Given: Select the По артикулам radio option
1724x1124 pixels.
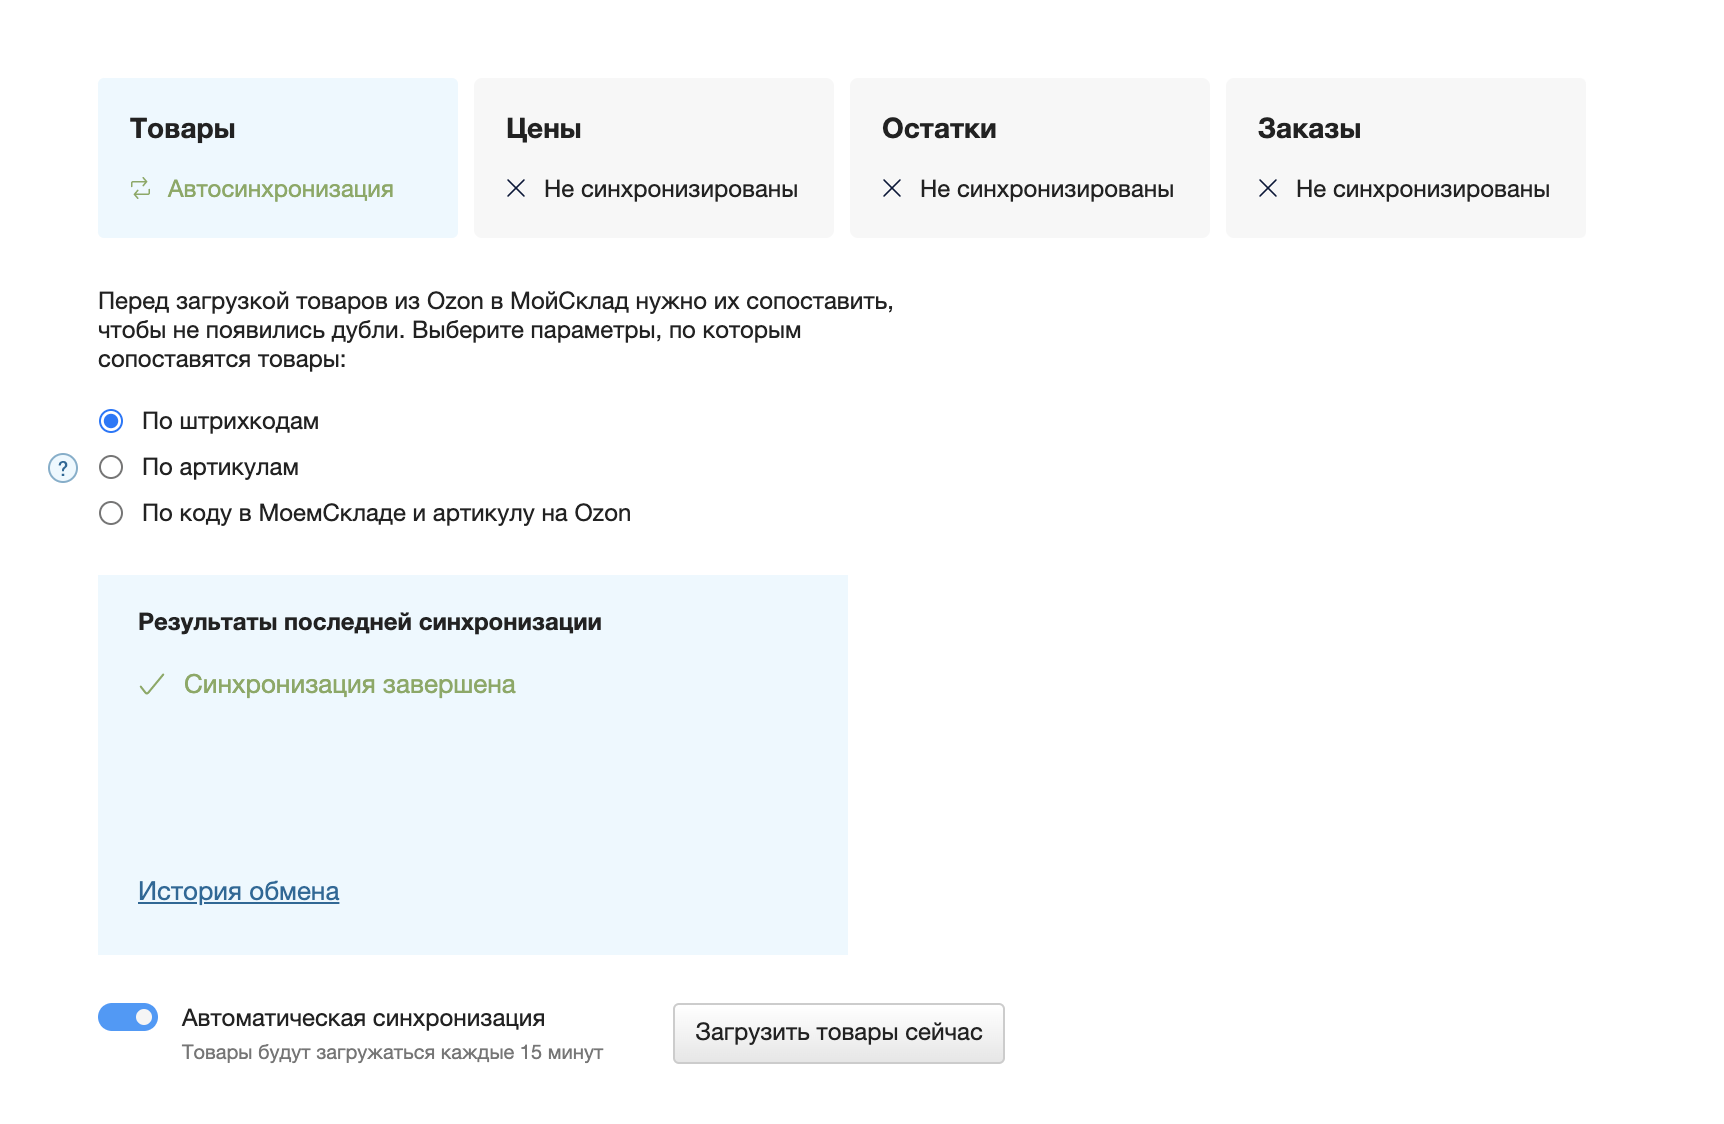Looking at the screenshot, I should 111,467.
